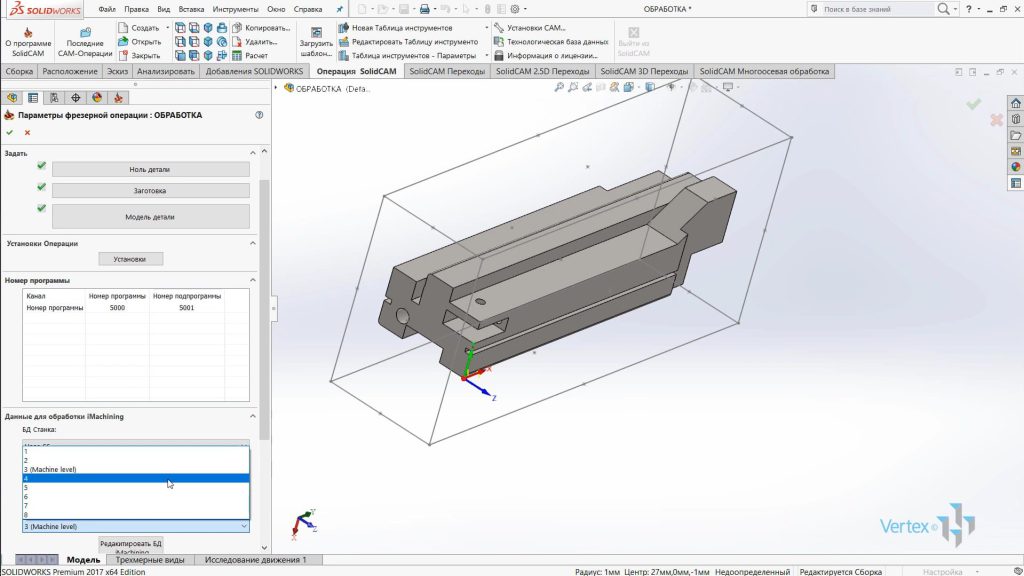Switch to the SolidCAM 2.5D Переходы tab
Screen dimensions: 1024x576
[x=542, y=71]
